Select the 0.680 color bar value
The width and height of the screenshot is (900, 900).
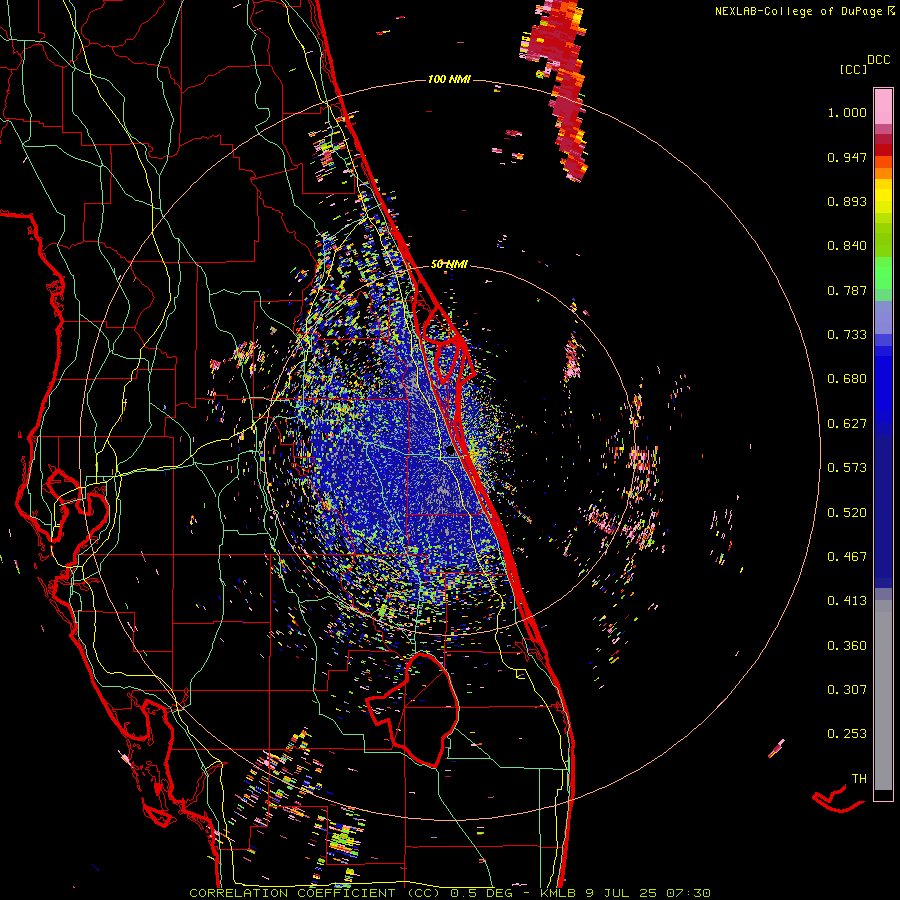(847, 379)
